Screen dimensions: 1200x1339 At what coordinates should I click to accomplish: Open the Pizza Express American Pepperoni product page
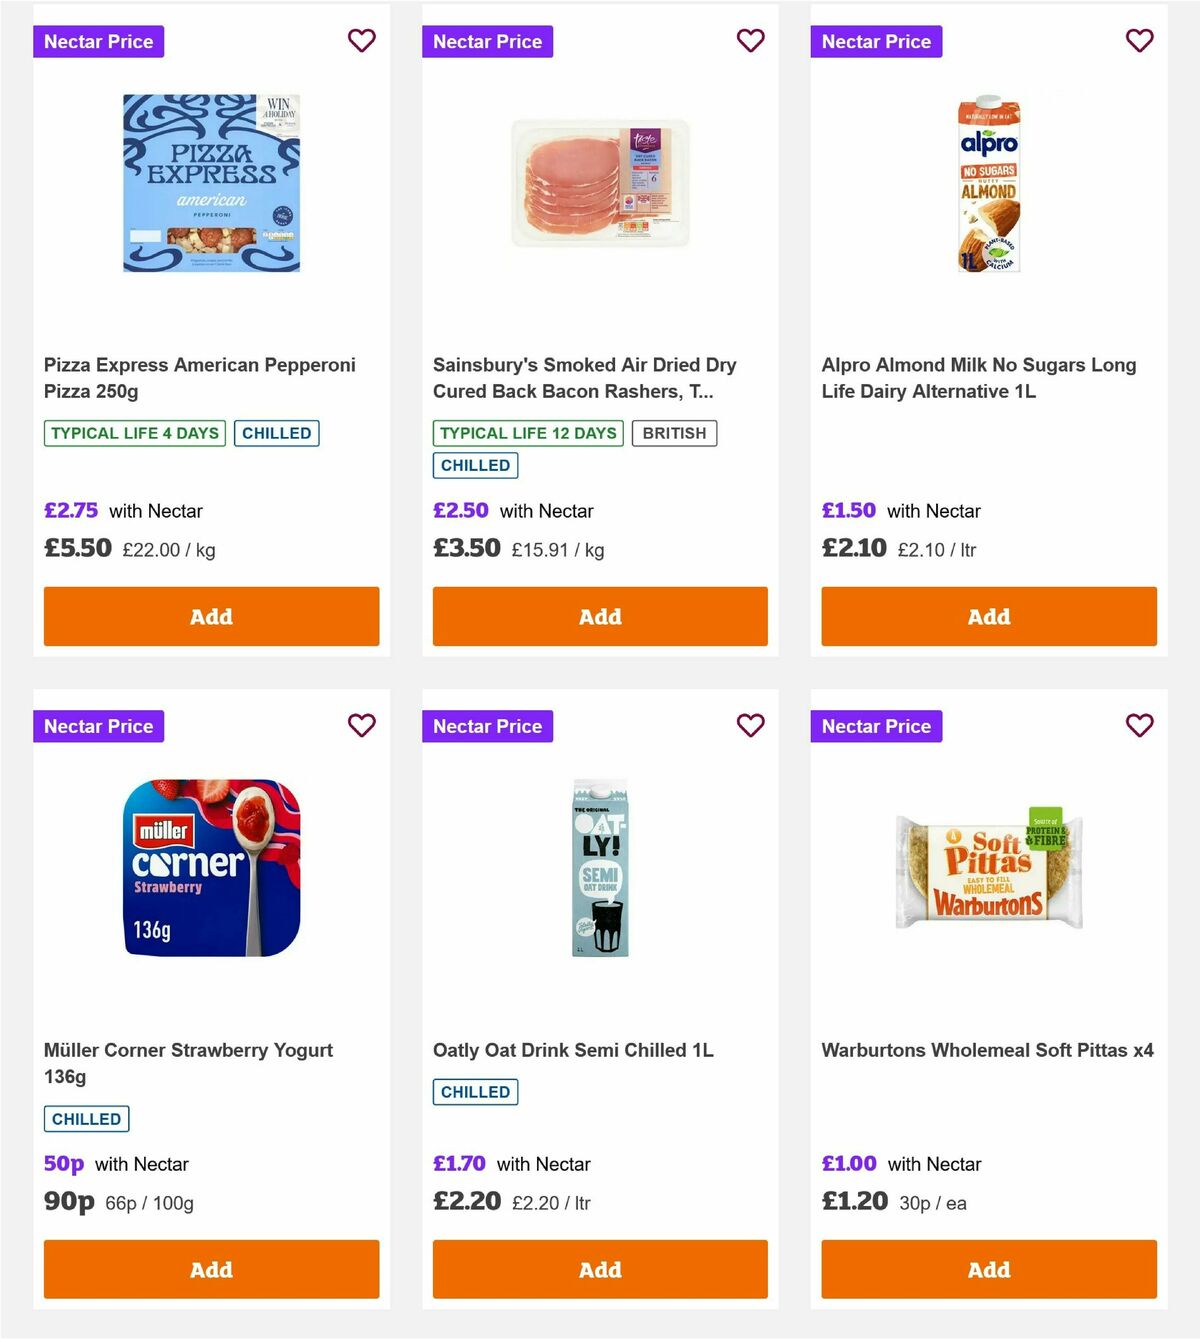pyautogui.click(x=199, y=378)
